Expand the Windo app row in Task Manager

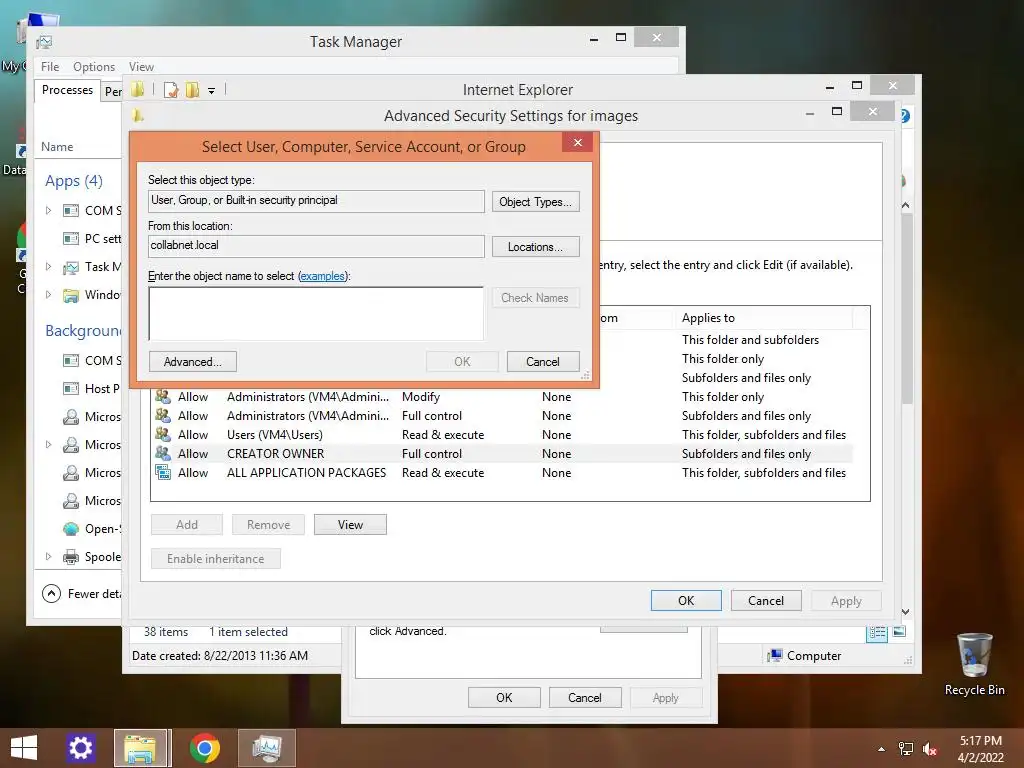tap(48, 295)
